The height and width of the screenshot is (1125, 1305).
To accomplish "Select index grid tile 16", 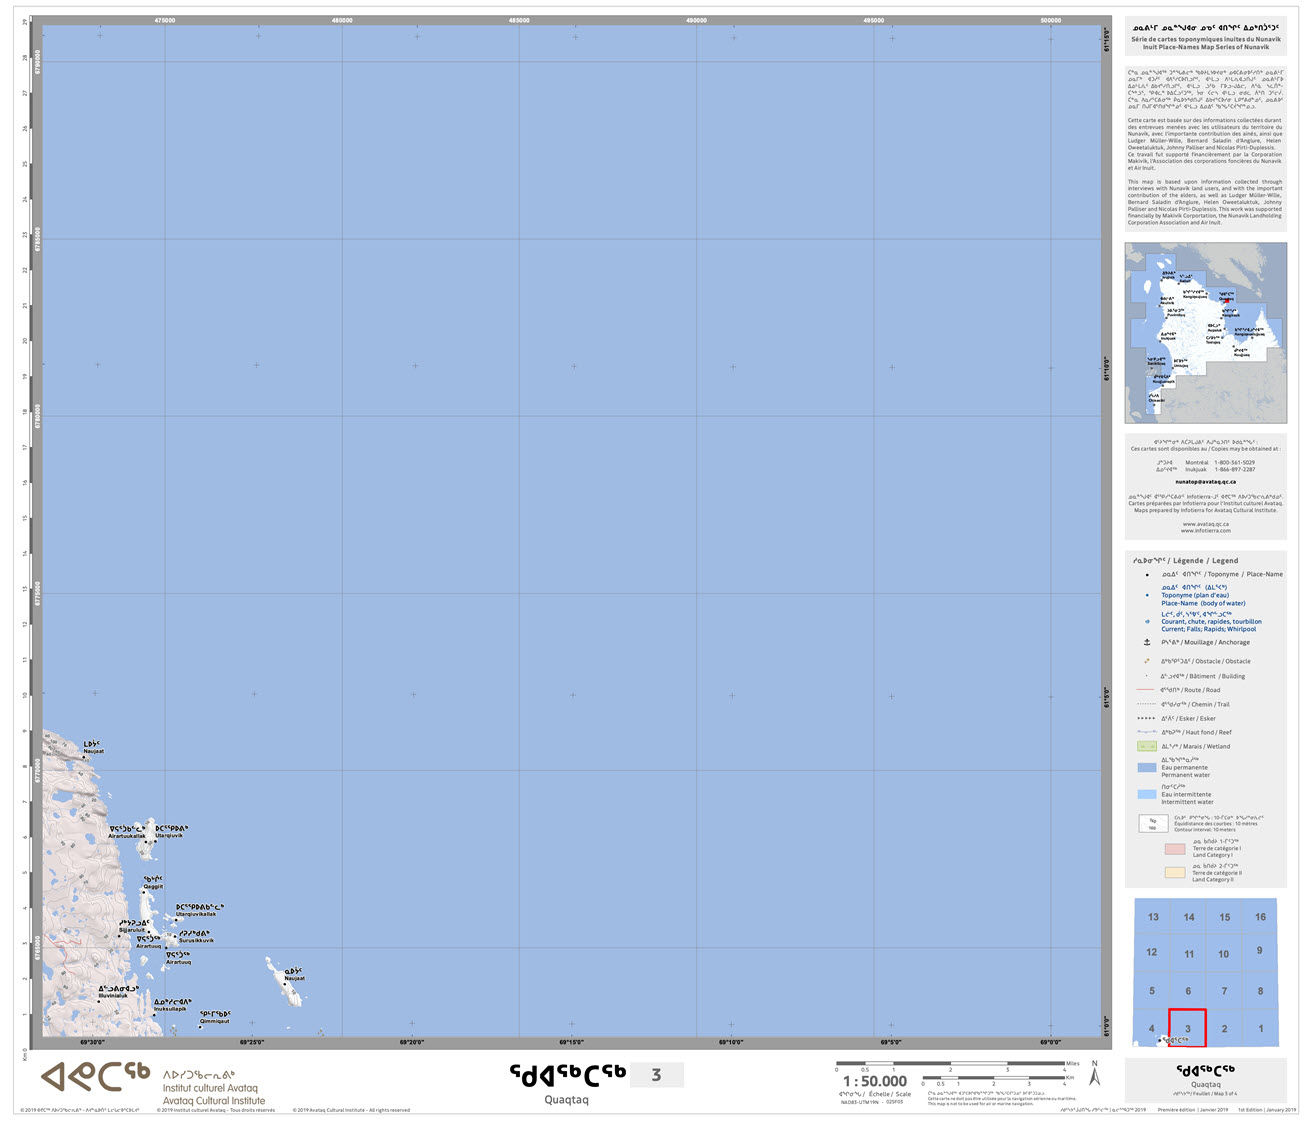I will [x=1261, y=917].
